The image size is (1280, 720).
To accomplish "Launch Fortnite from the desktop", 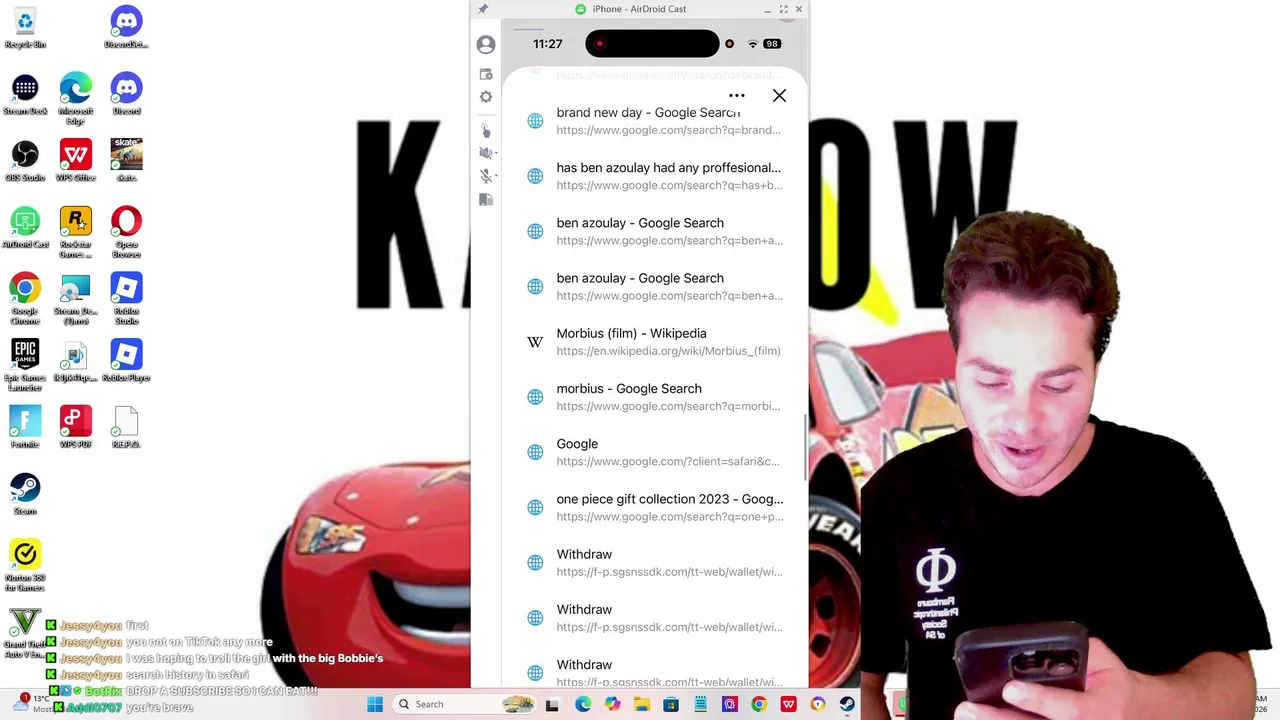I will pyautogui.click(x=25, y=427).
